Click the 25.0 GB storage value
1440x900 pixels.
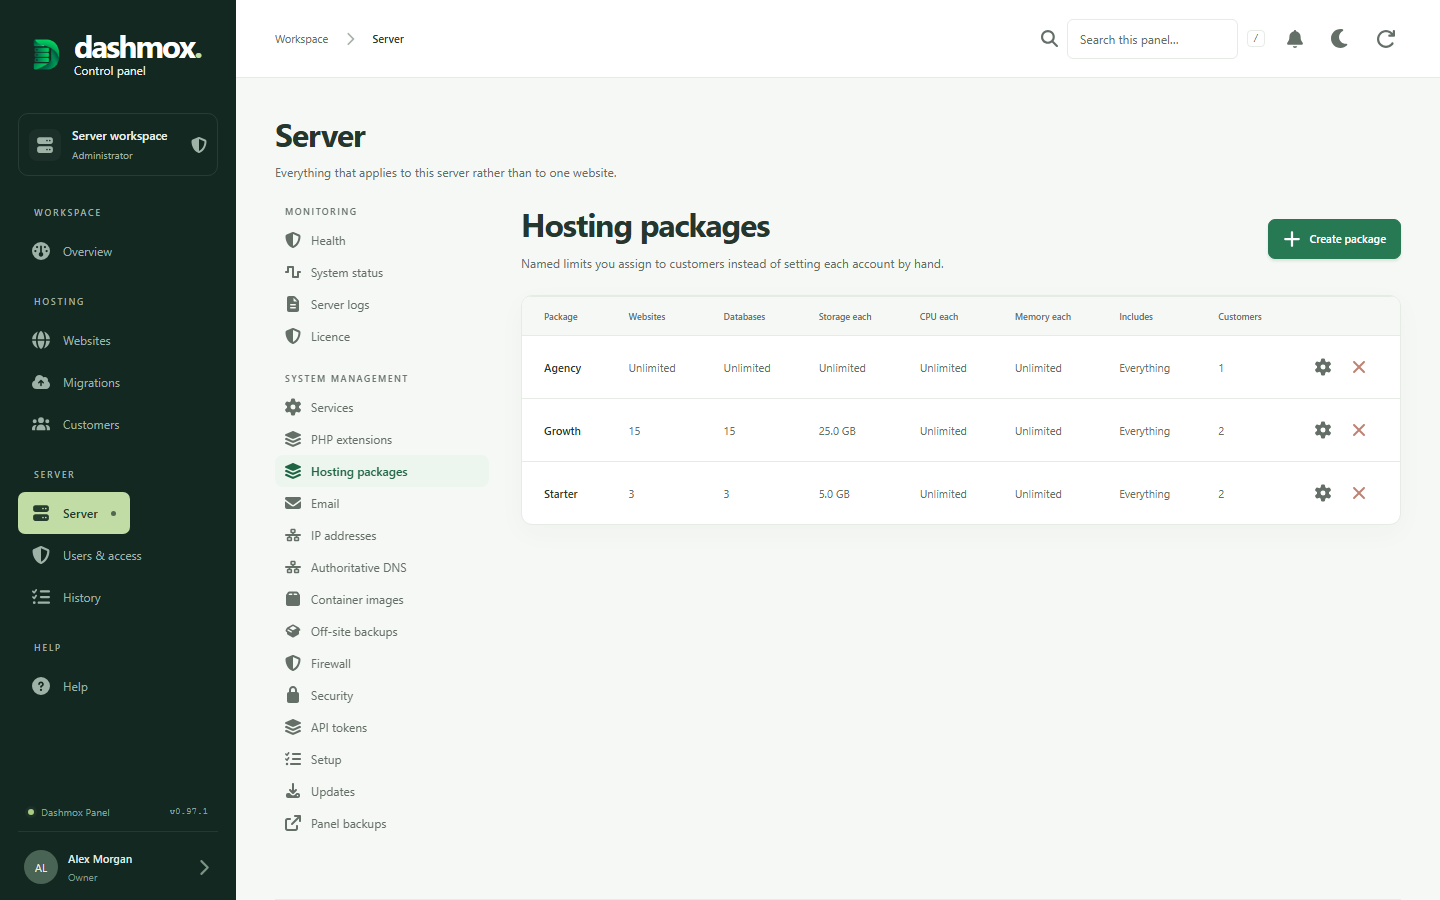click(x=837, y=431)
